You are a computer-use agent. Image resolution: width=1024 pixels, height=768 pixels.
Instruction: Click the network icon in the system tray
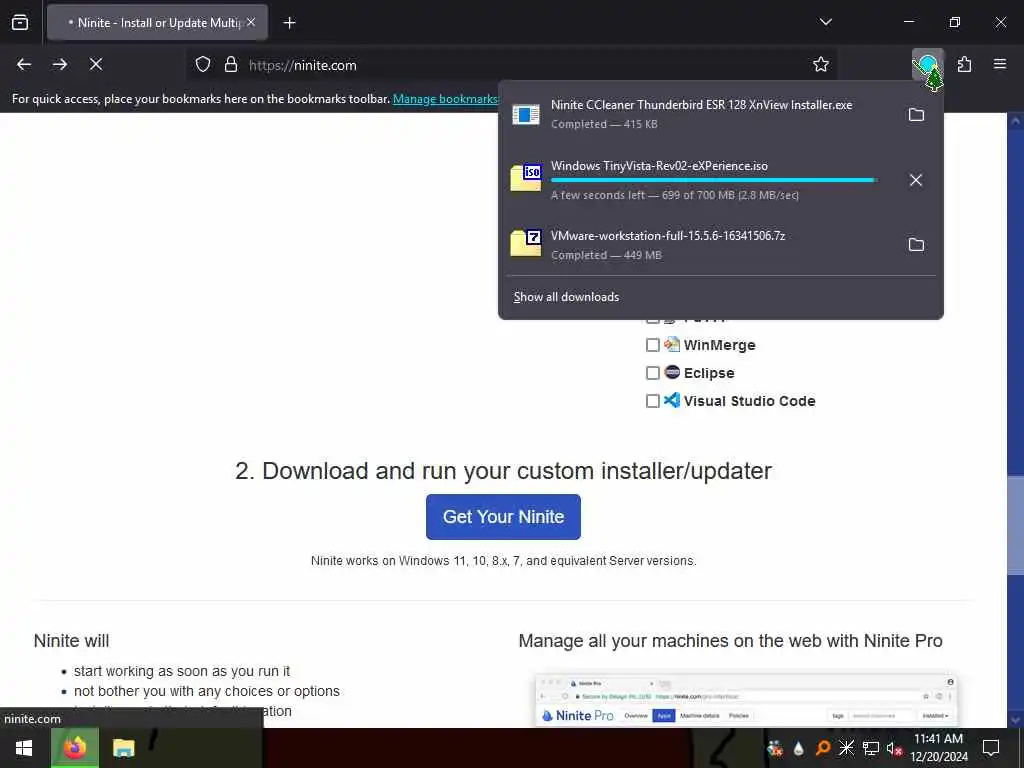pyautogui.click(x=871, y=748)
